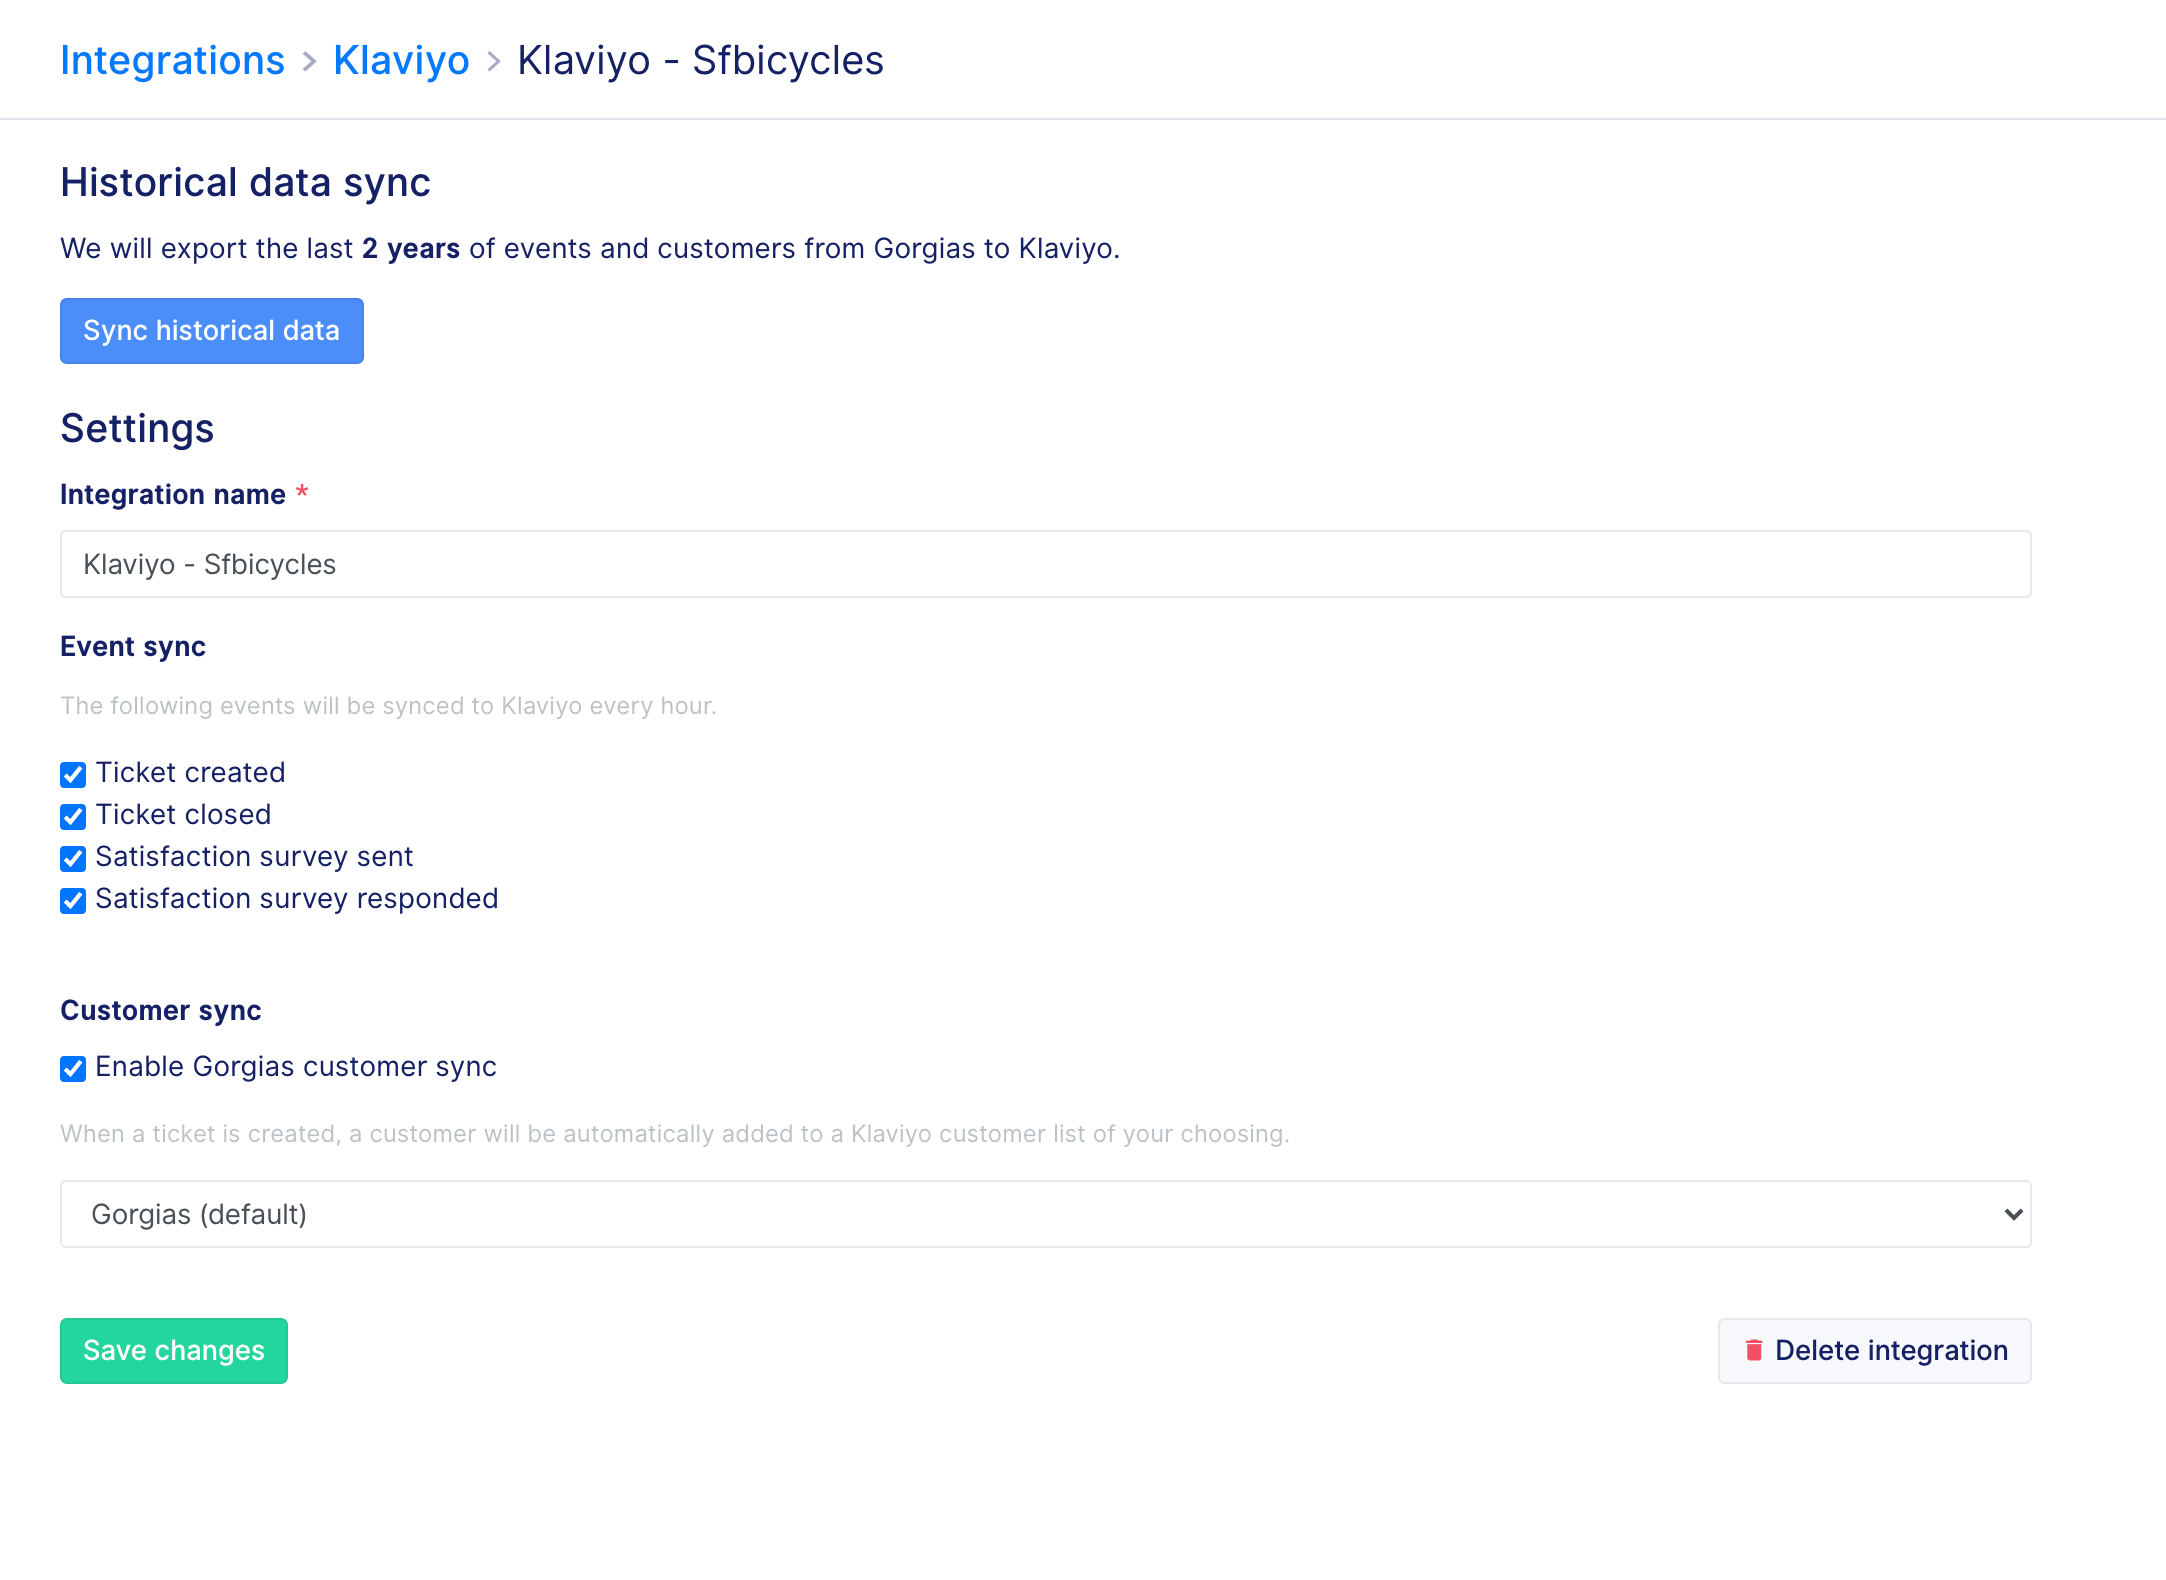This screenshot has width=2166, height=1580.
Task: Disable Enable Gorgias customer sync checkbox
Action: point(73,1069)
